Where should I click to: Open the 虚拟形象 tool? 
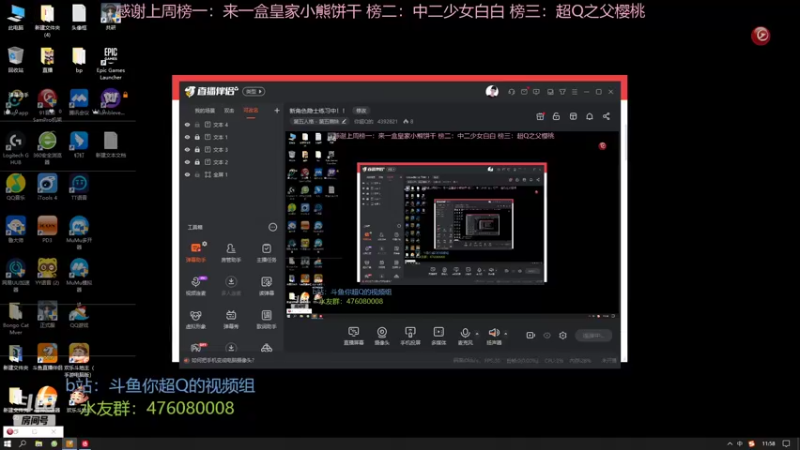pos(196,319)
